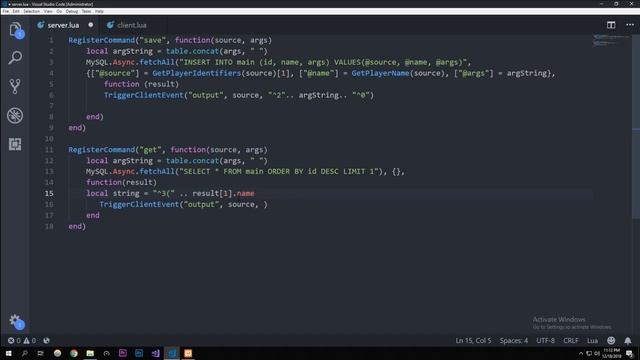Click the unsaved dot on the server.lua tab

[x=91, y=25]
